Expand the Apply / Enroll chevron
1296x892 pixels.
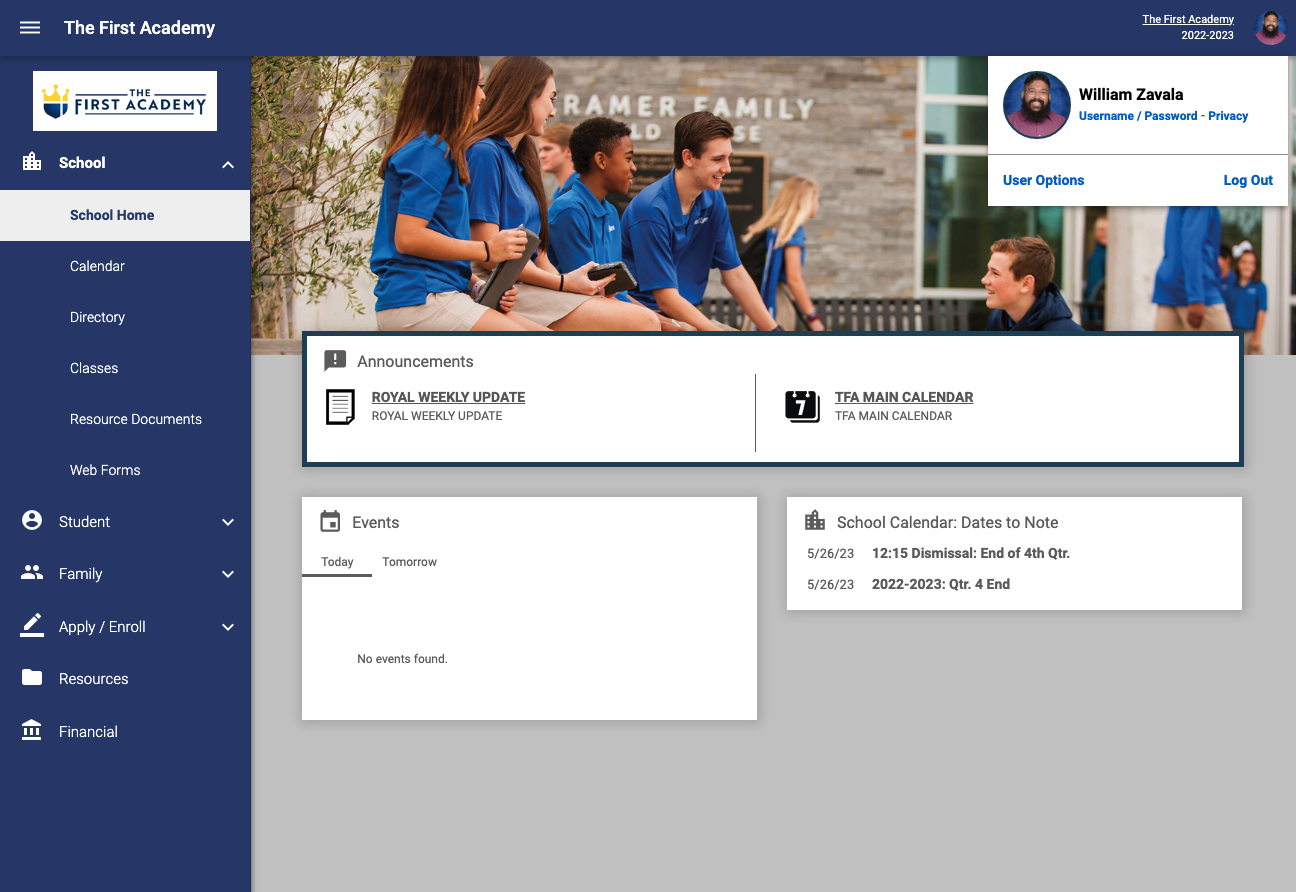pyautogui.click(x=228, y=627)
